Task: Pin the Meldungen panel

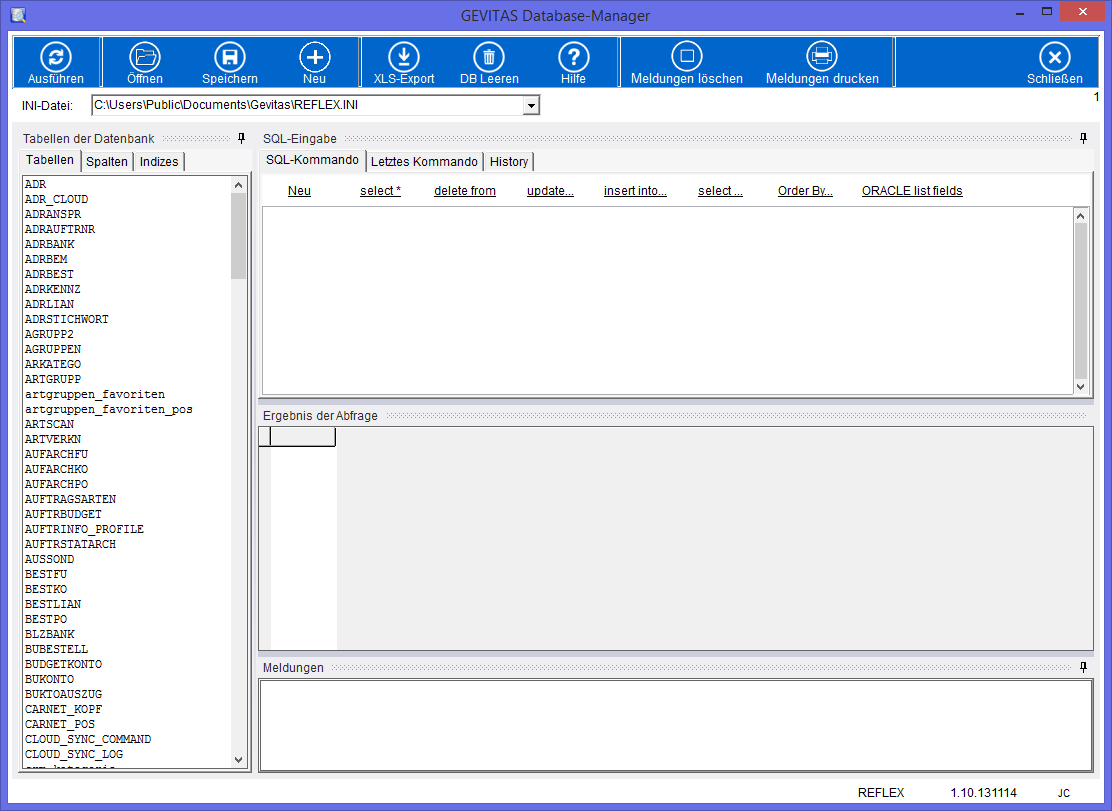Action: [x=1083, y=667]
